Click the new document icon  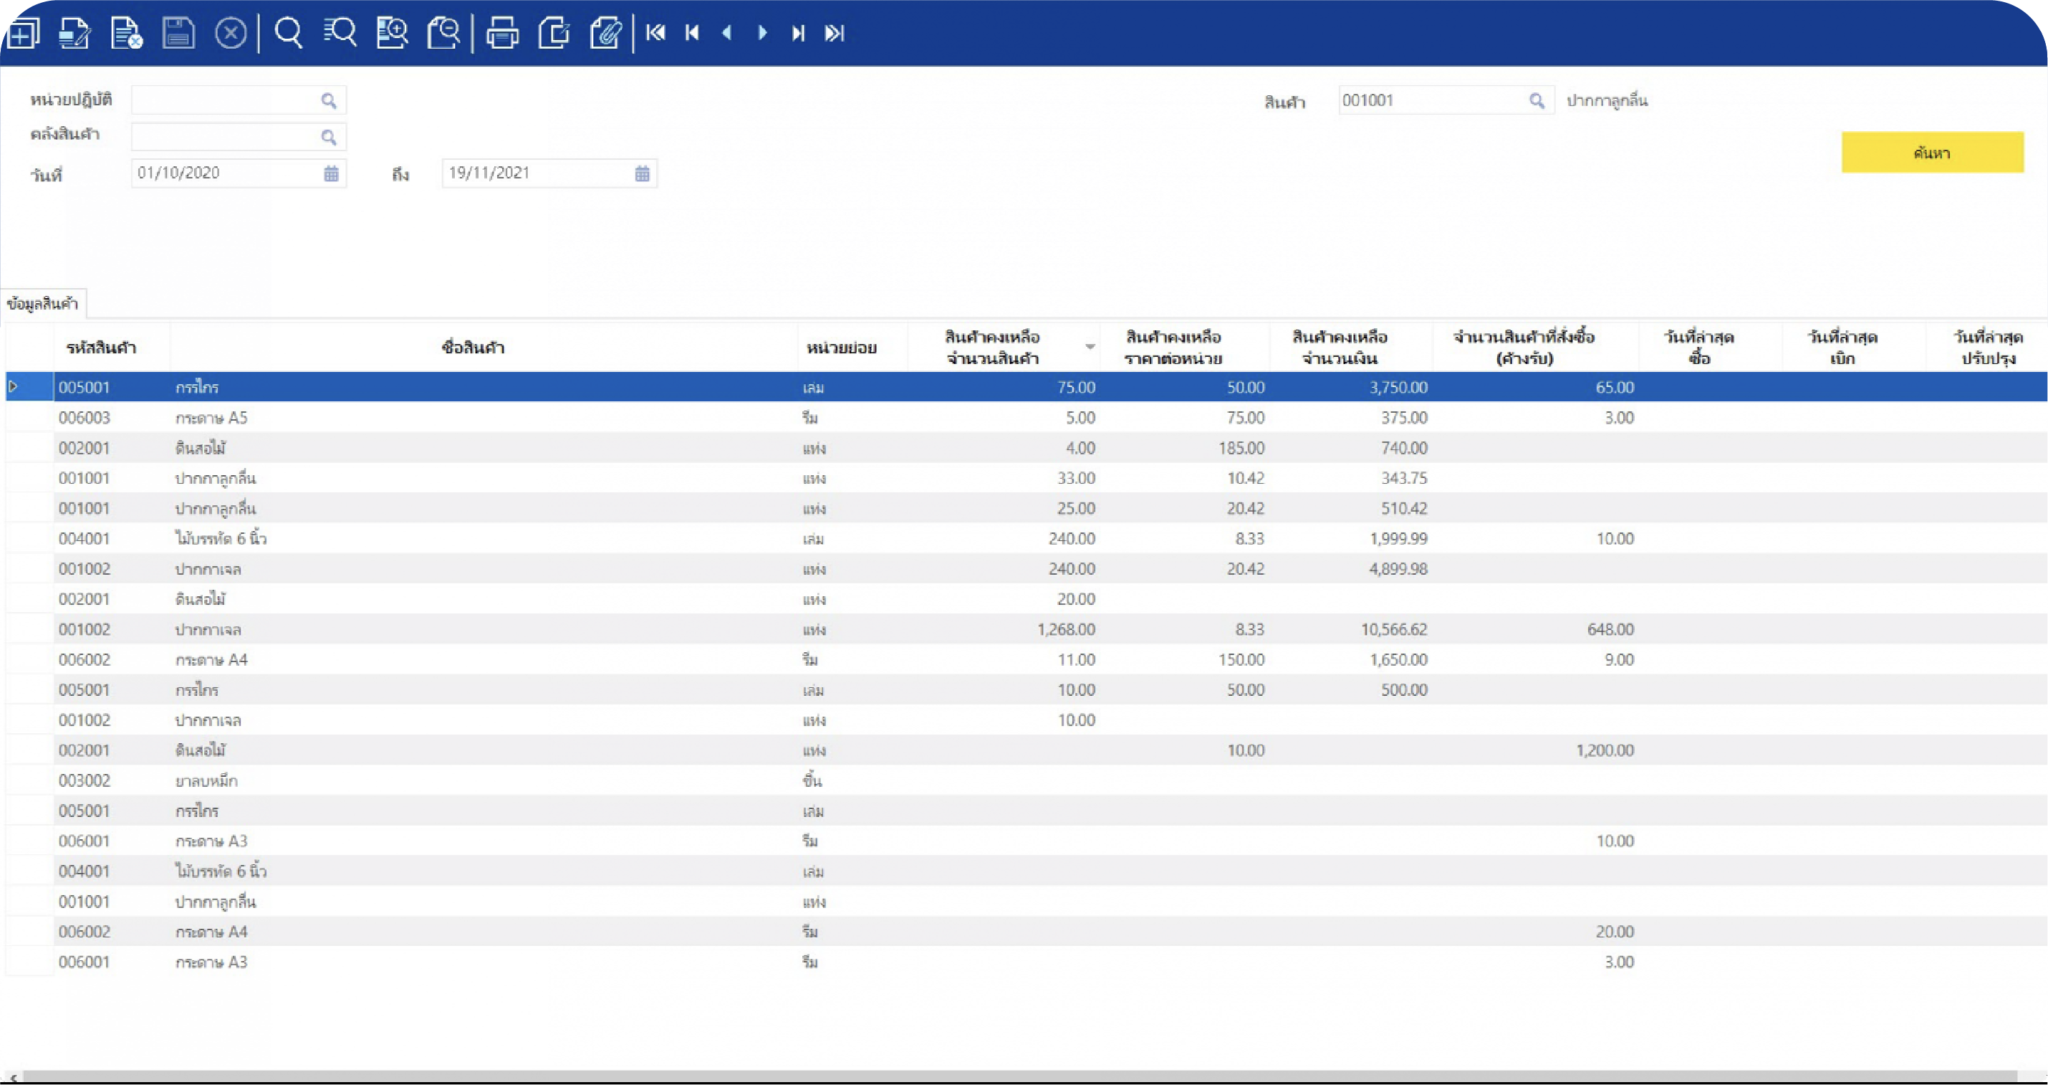click(23, 33)
